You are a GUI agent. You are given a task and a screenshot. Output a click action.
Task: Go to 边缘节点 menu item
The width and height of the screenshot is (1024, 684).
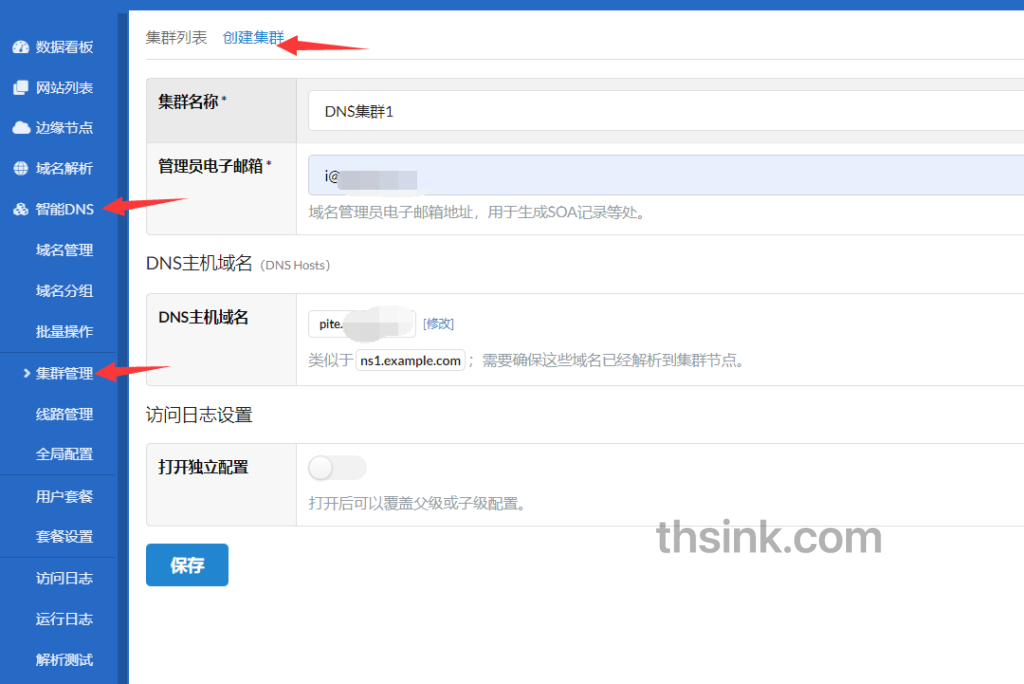(x=64, y=127)
